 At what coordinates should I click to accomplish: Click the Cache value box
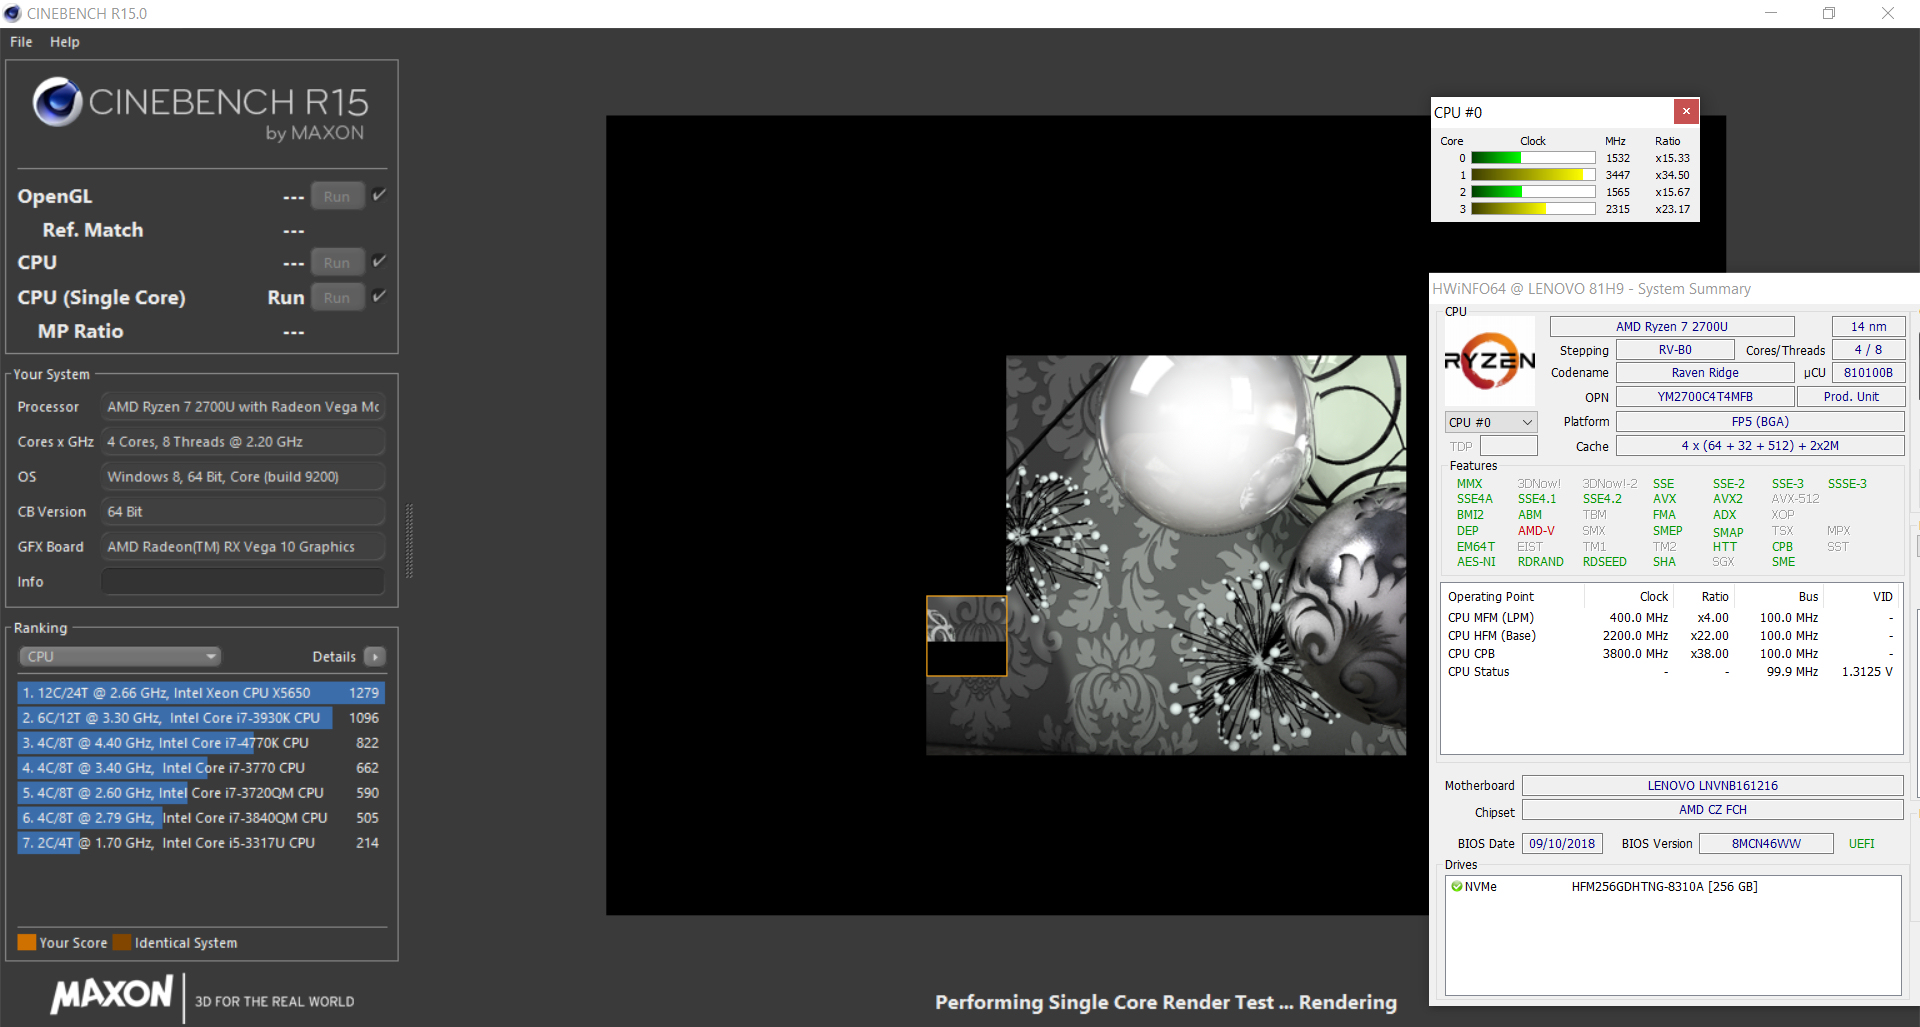point(1760,445)
